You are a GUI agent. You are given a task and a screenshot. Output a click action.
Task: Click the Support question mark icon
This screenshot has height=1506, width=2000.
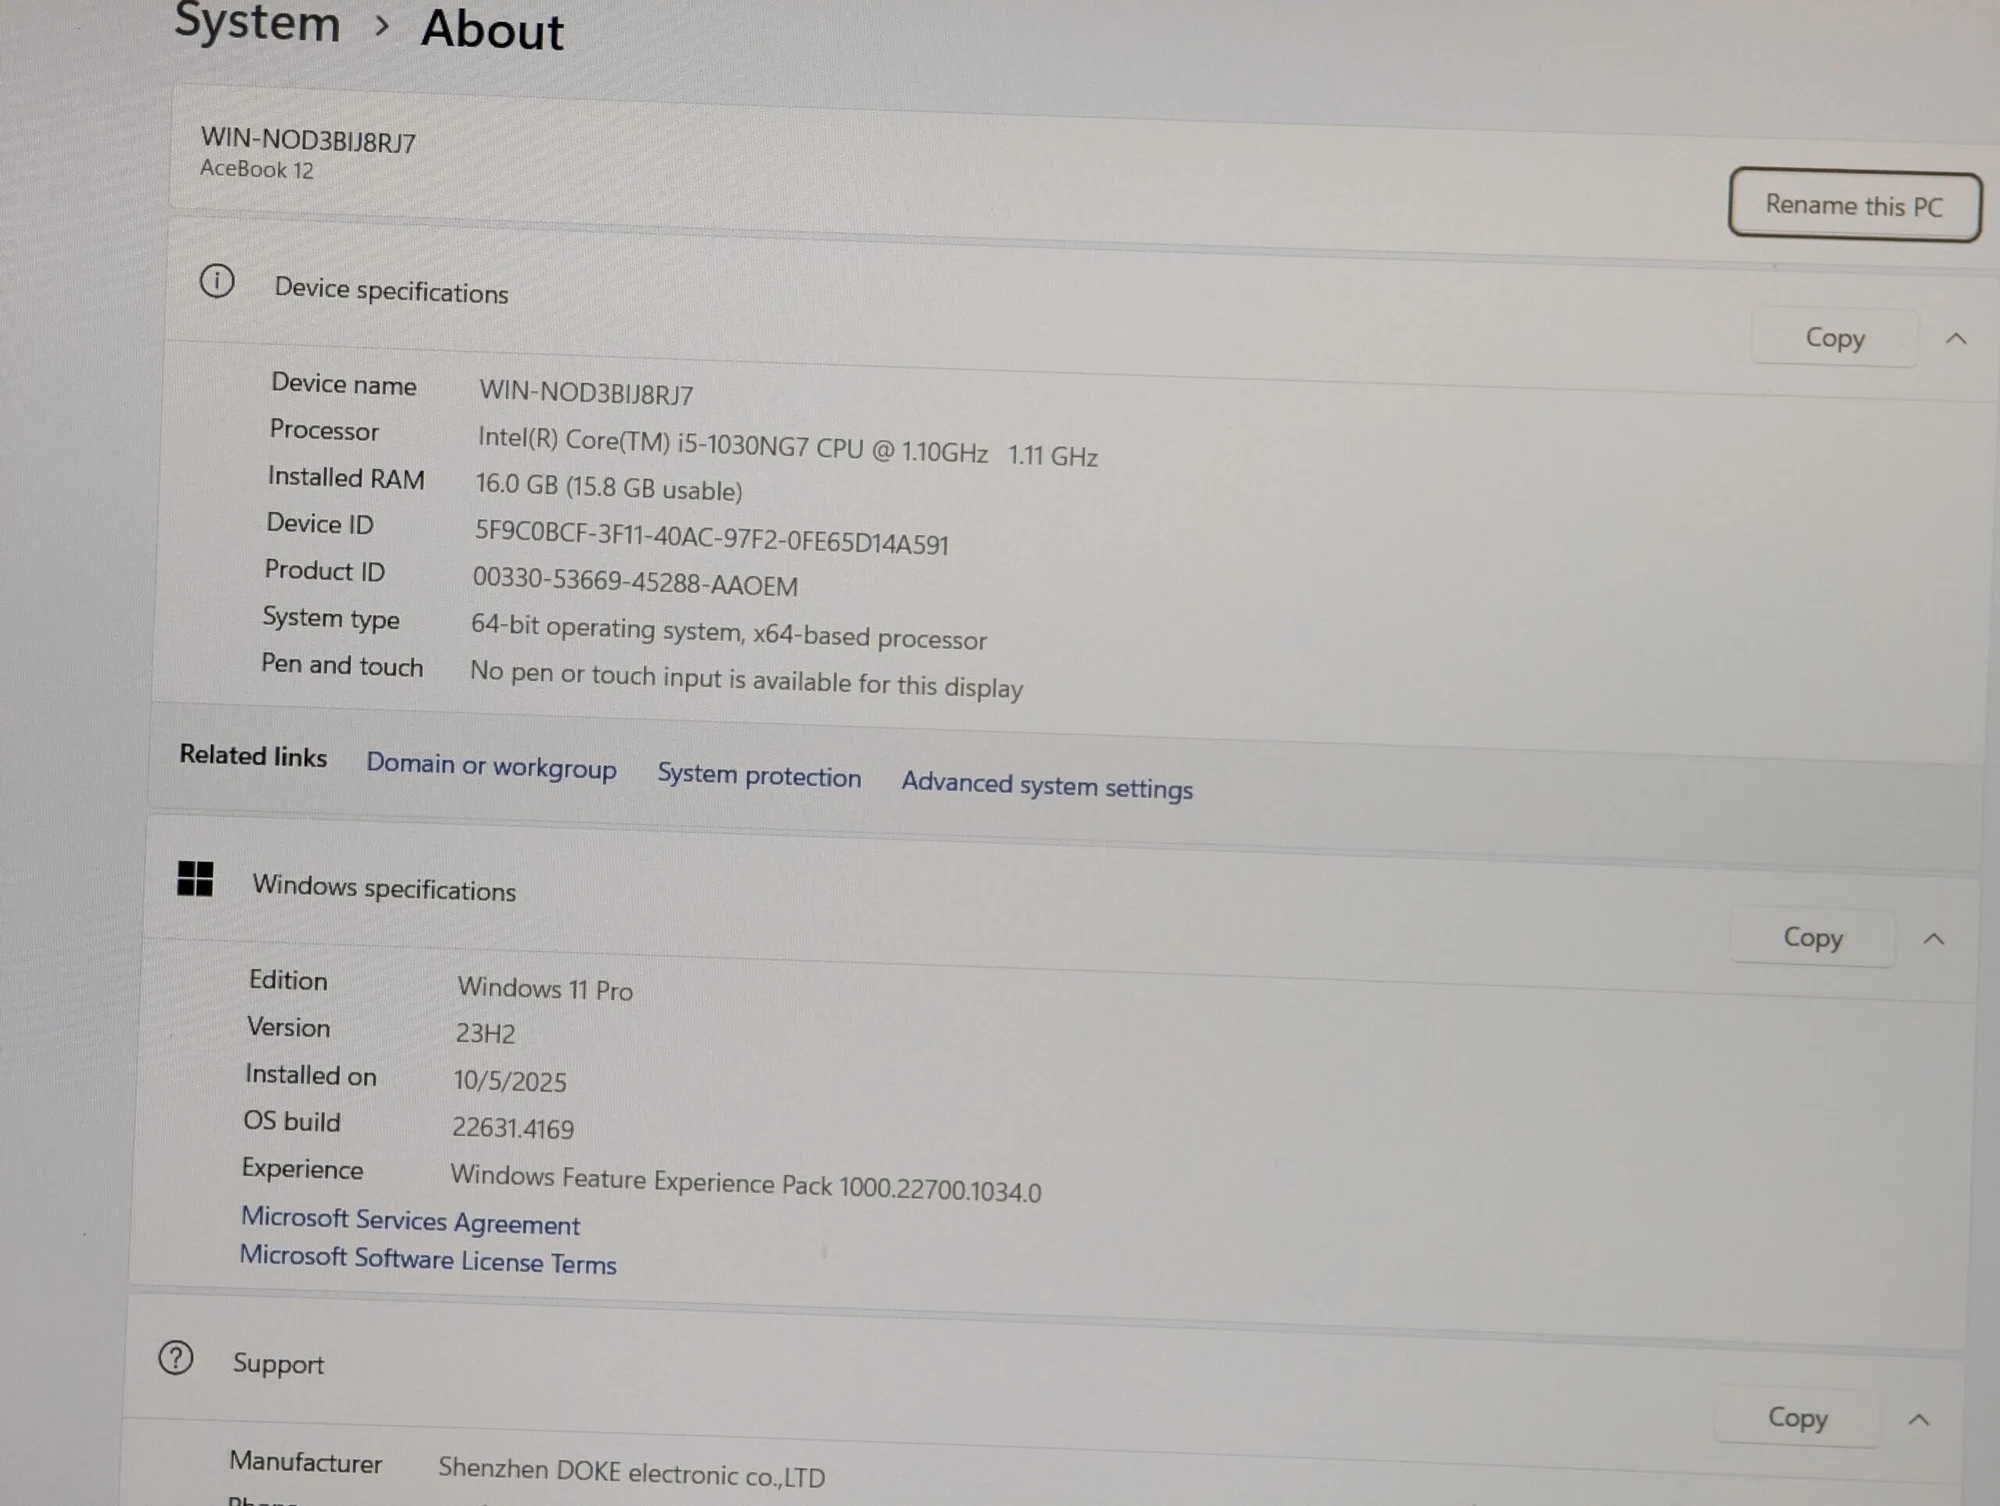pos(176,1358)
